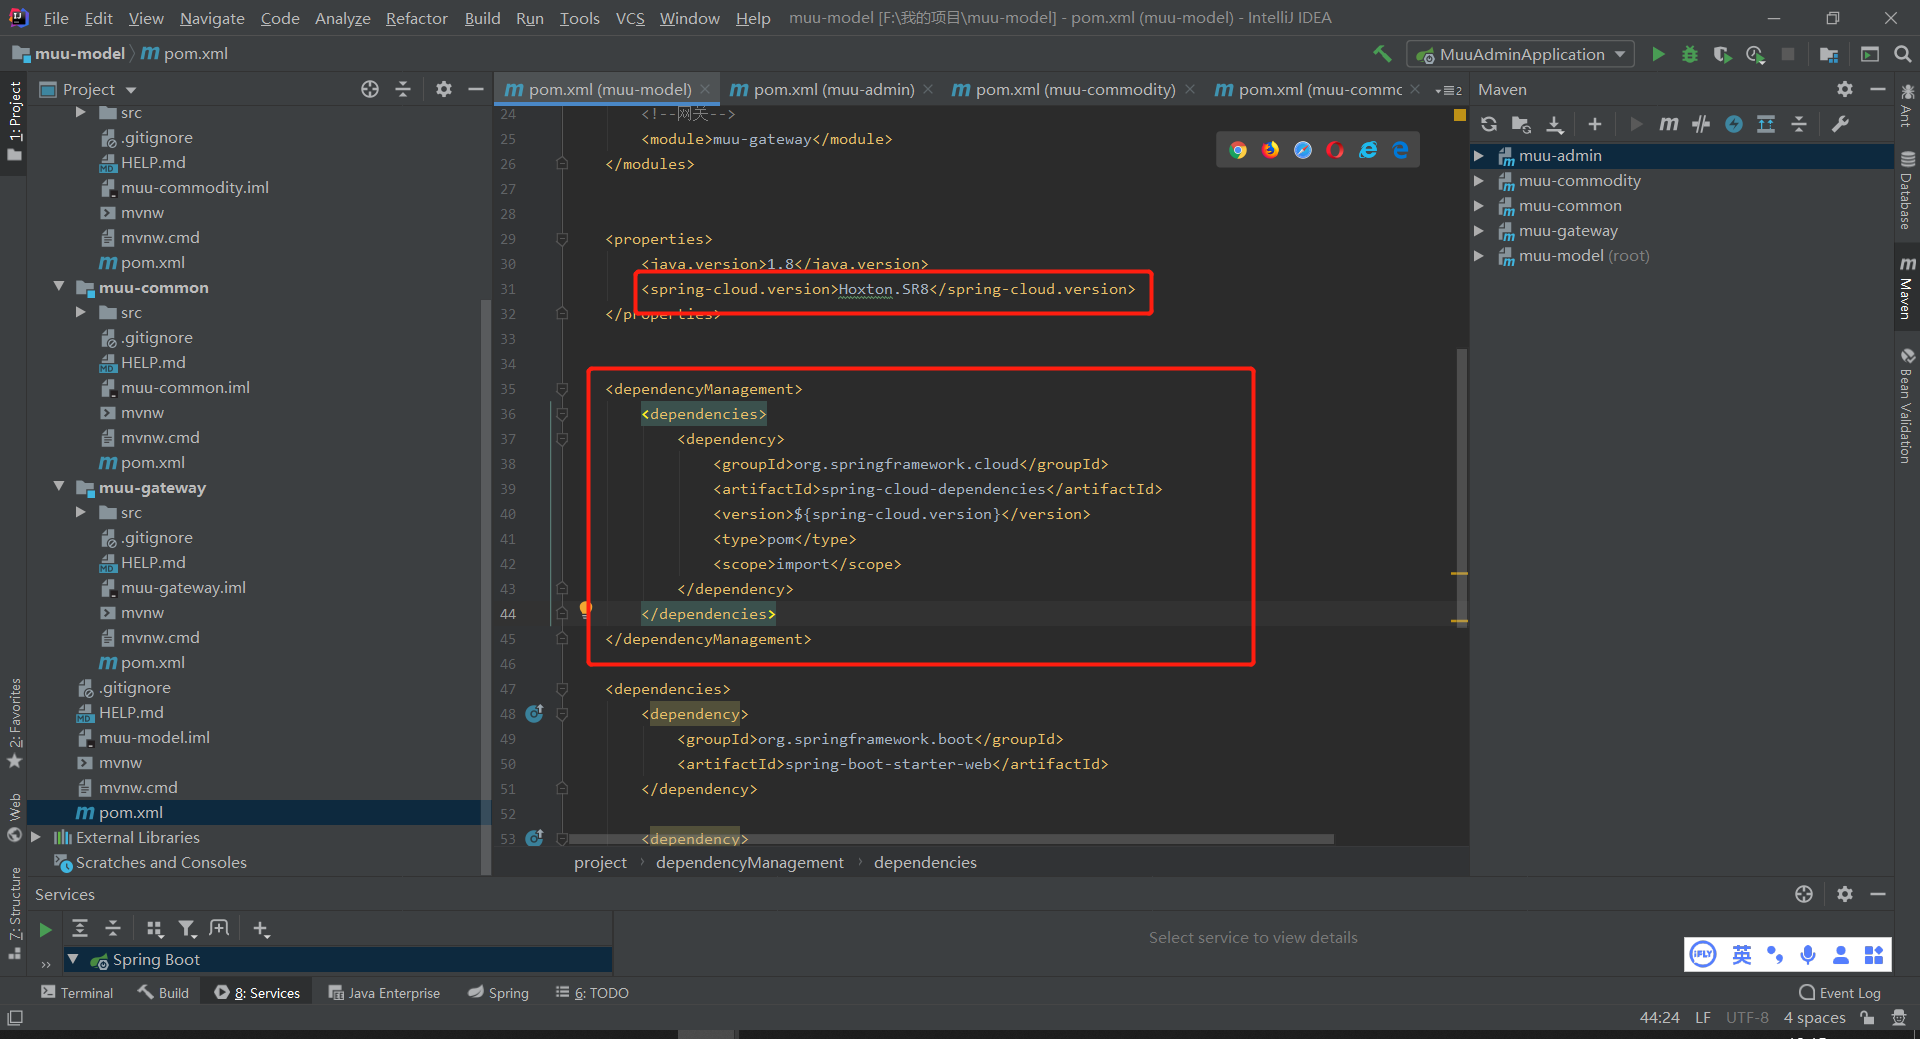Expand muu-commodity in Maven panel
The width and height of the screenshot is (1920, 1039).
coord(1478,180)
